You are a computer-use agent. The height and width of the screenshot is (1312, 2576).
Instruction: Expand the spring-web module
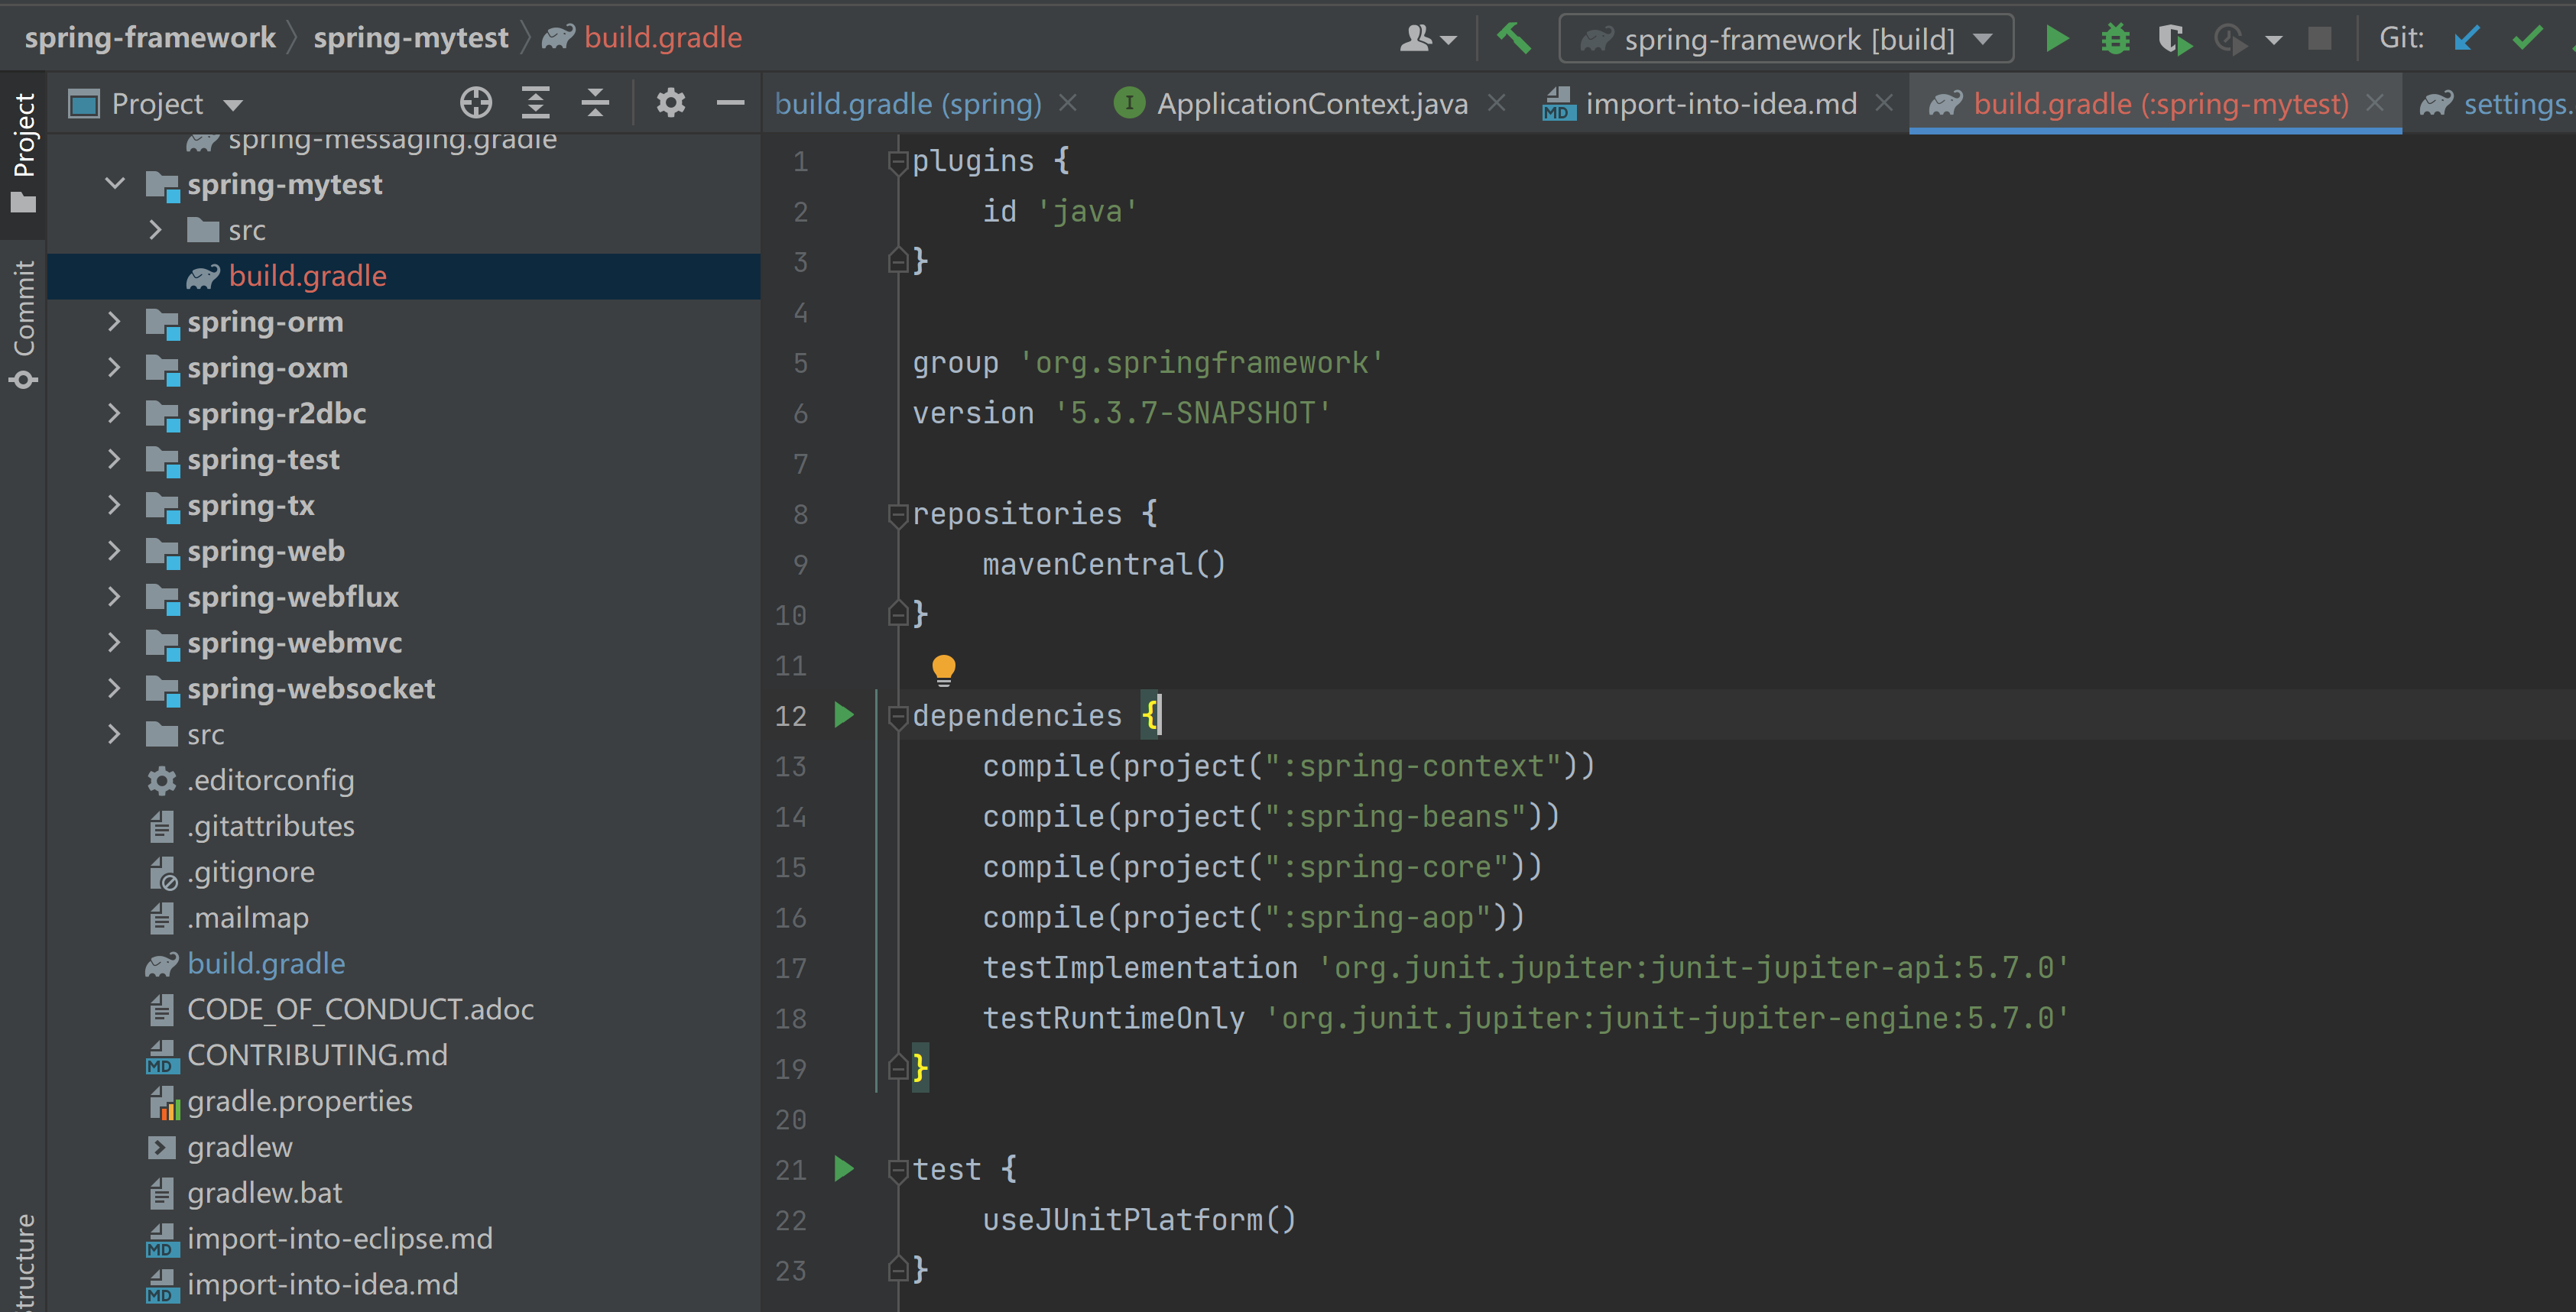coord(114,551)
